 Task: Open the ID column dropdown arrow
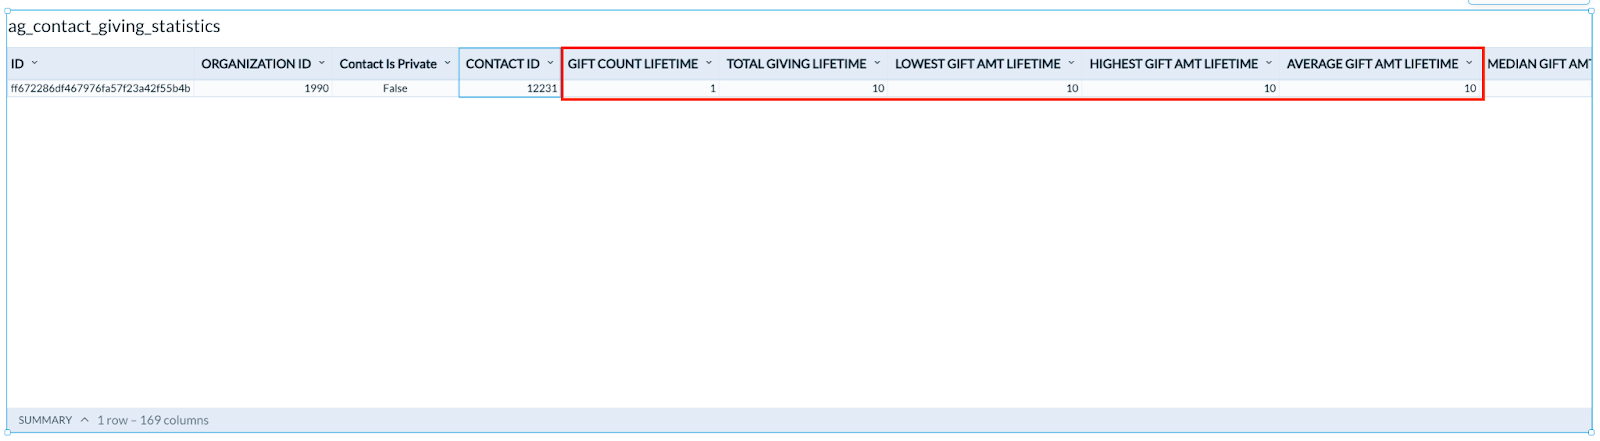(x=34, y=63)
